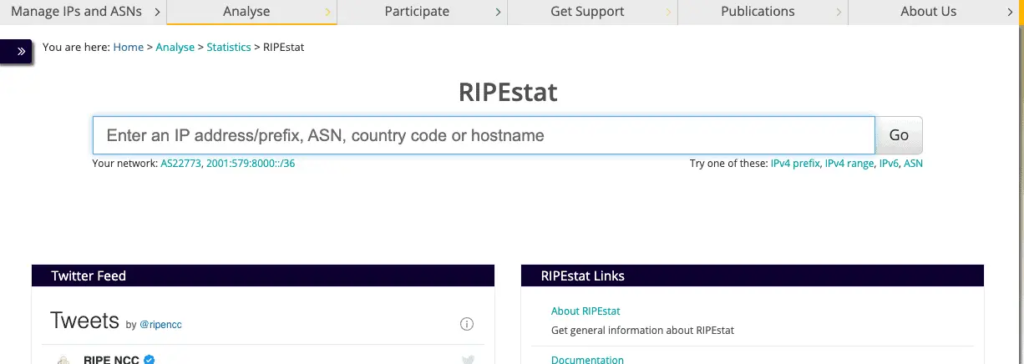
Task: Click the Twitter bird icon in tweet
Action: point(468,359)
